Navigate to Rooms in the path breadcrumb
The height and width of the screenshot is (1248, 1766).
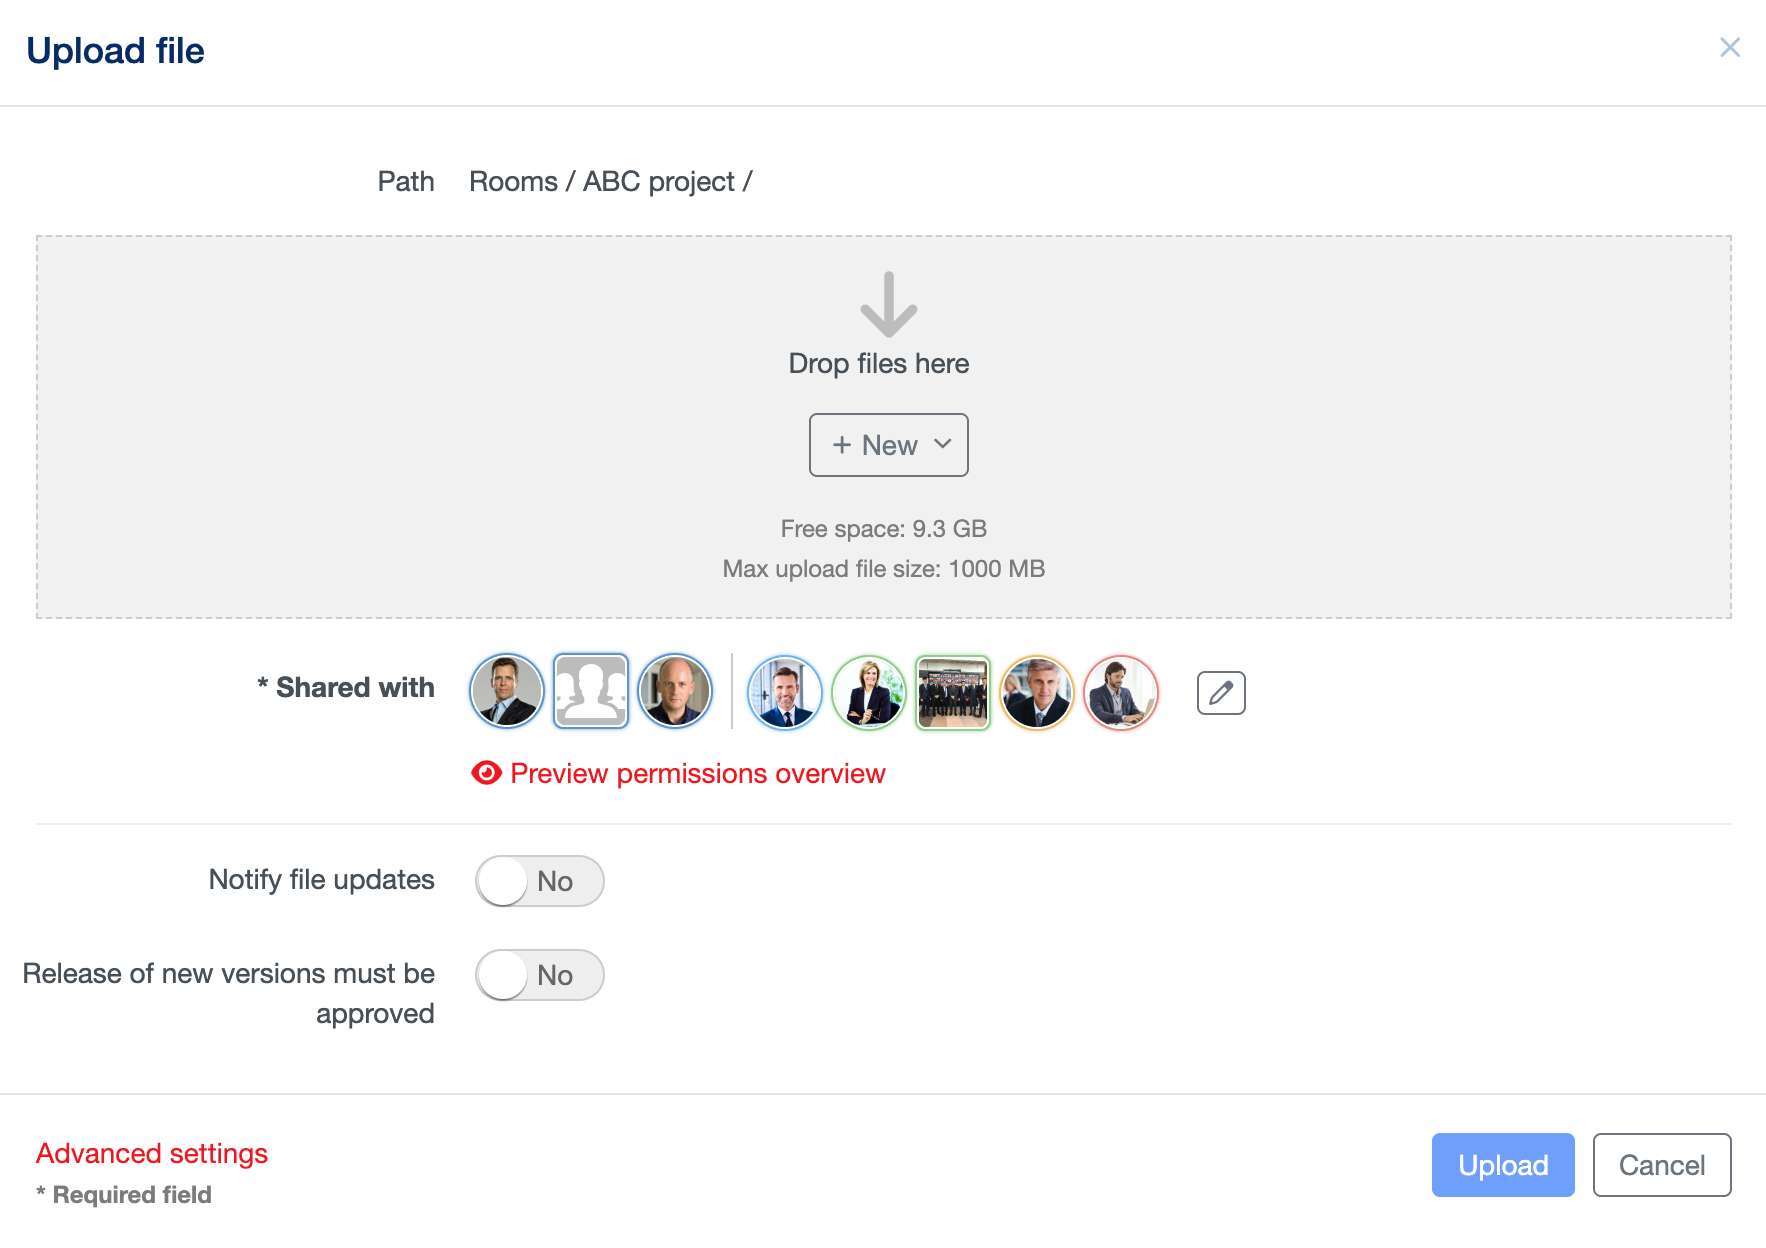[x=513, y=181]
